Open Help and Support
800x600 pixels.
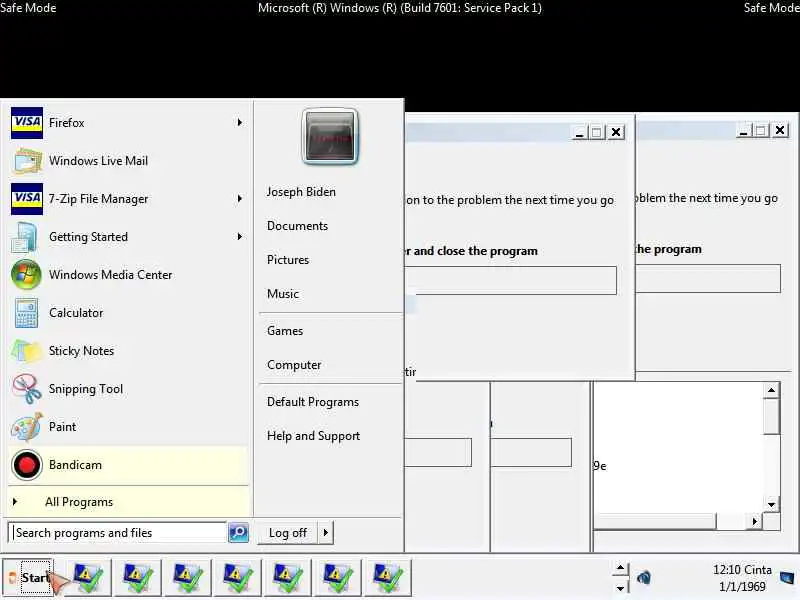(x=313, y=436)
